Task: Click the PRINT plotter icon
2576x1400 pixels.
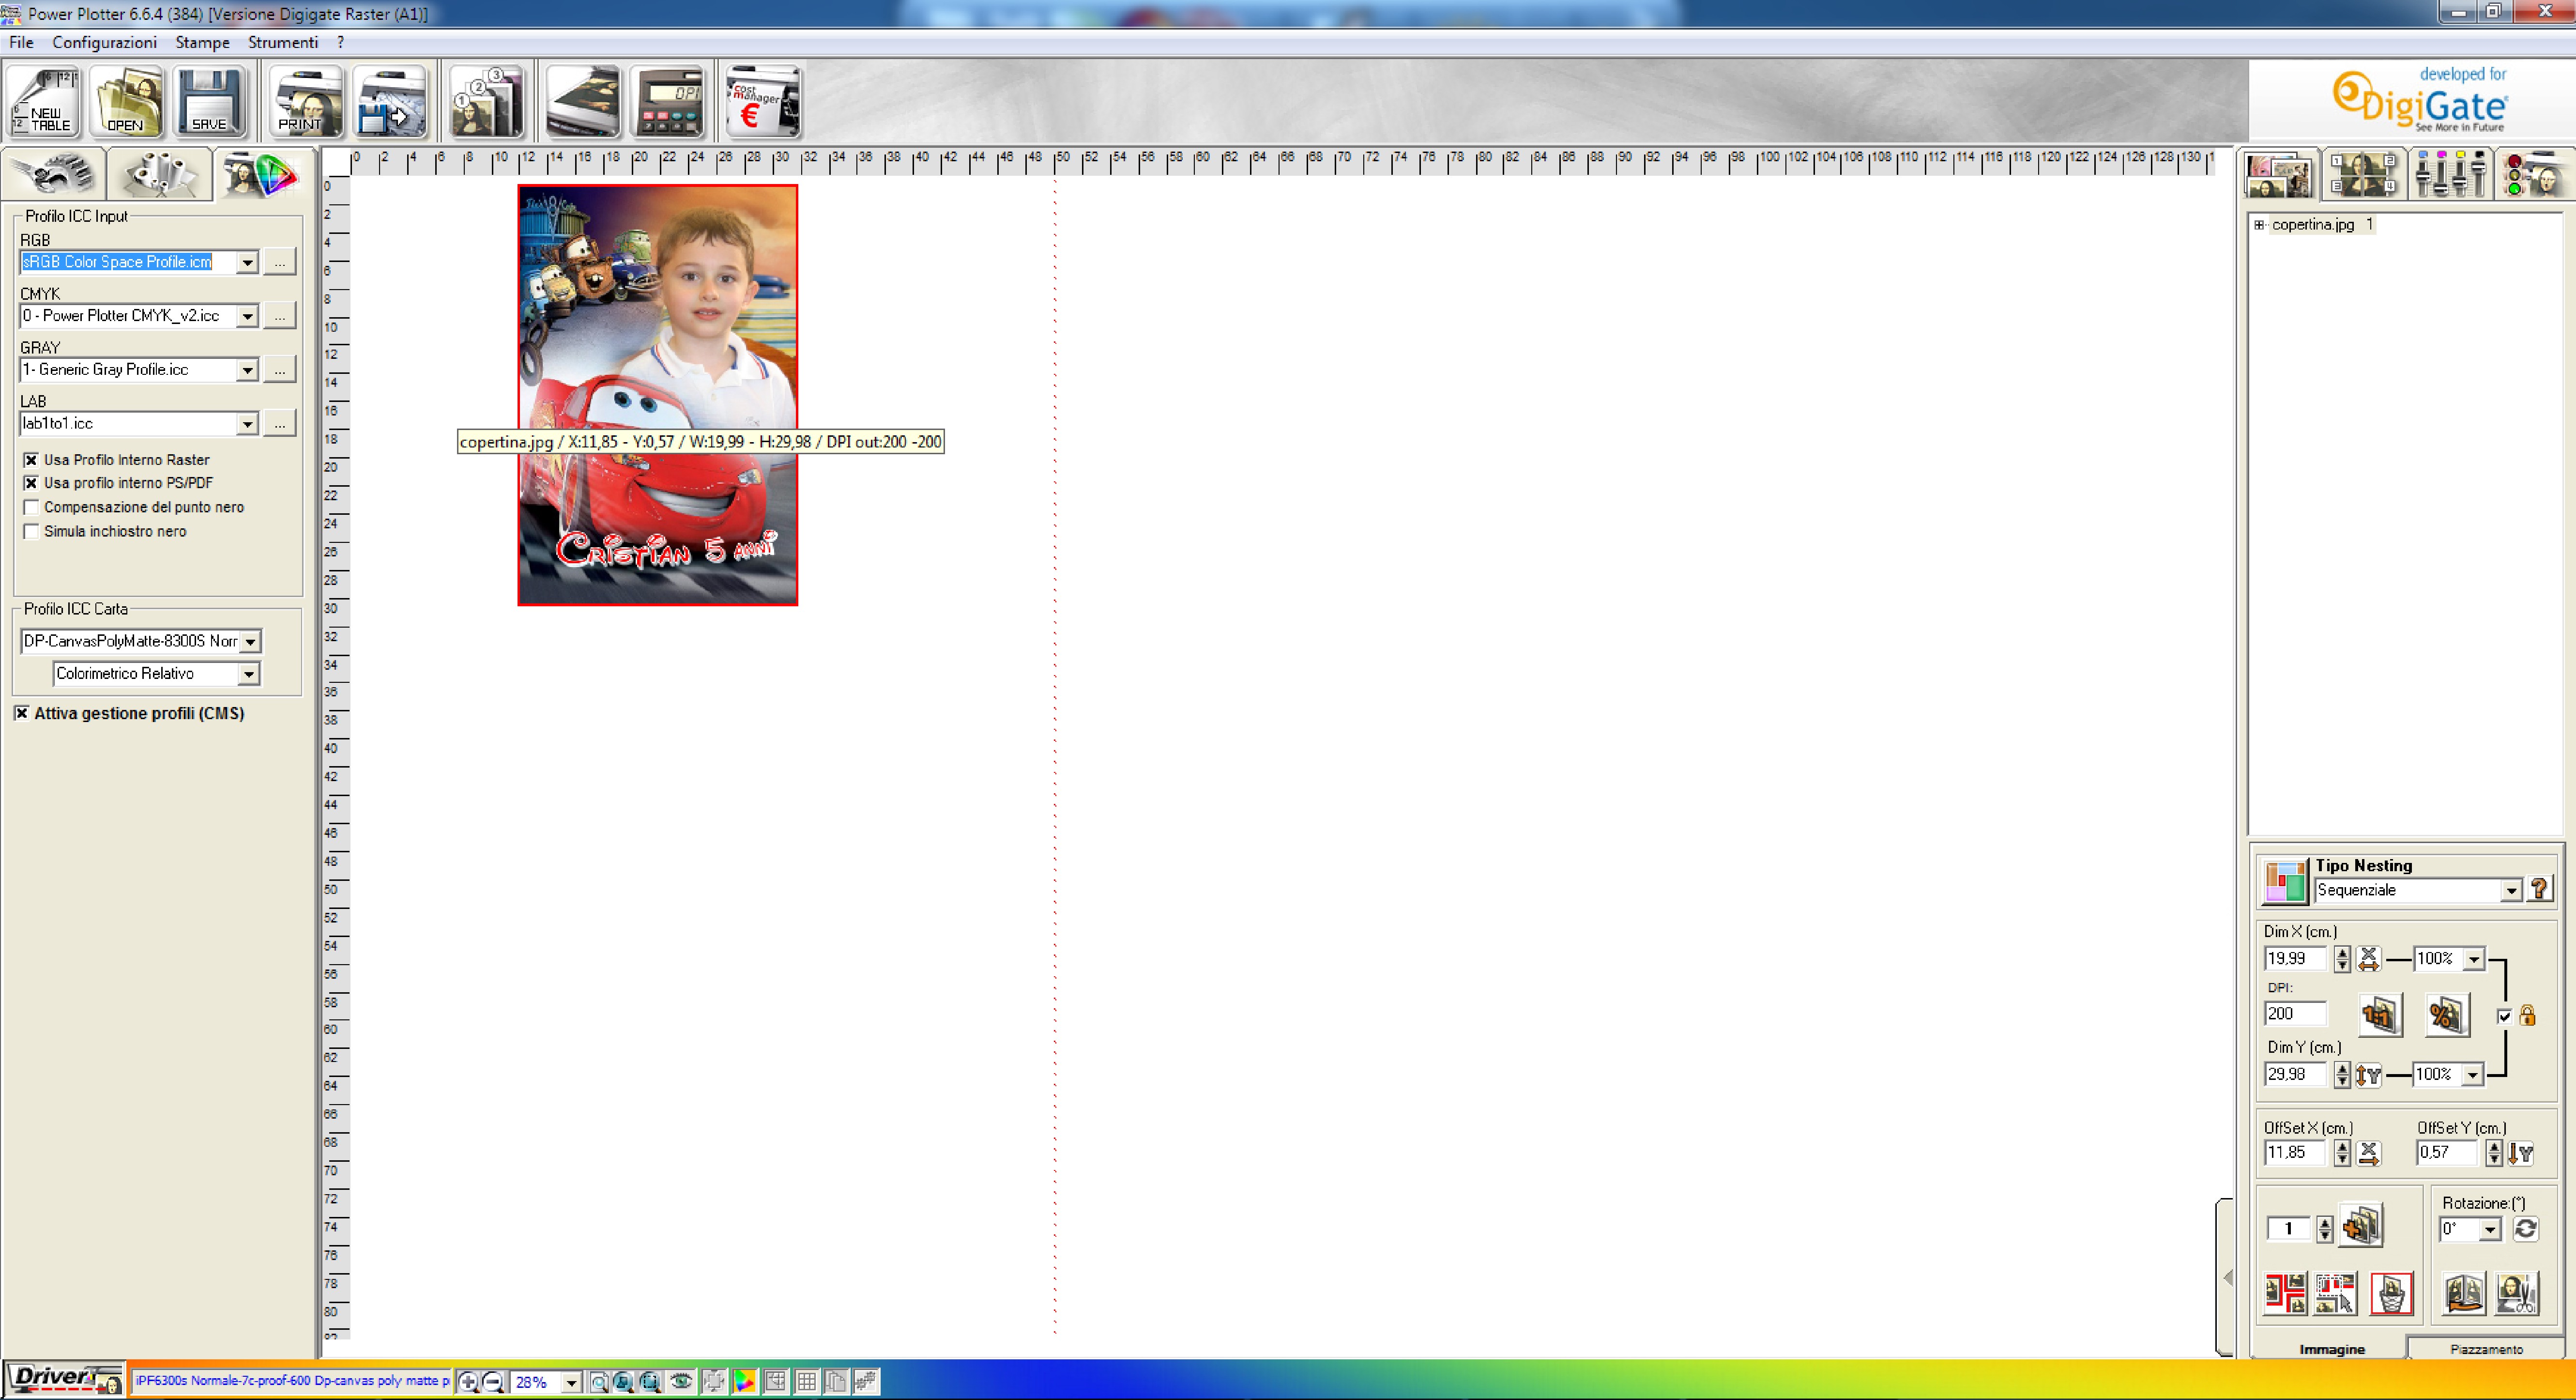Action: 305,101
